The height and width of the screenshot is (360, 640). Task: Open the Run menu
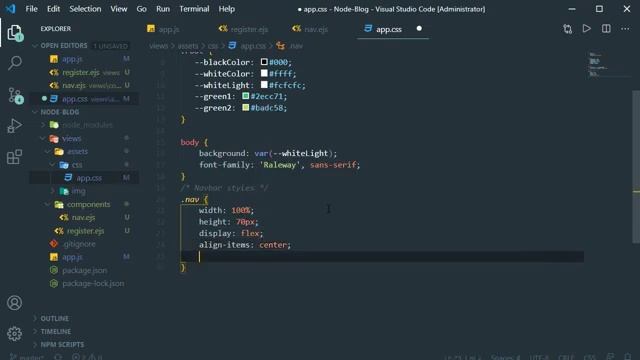point(163,9)
